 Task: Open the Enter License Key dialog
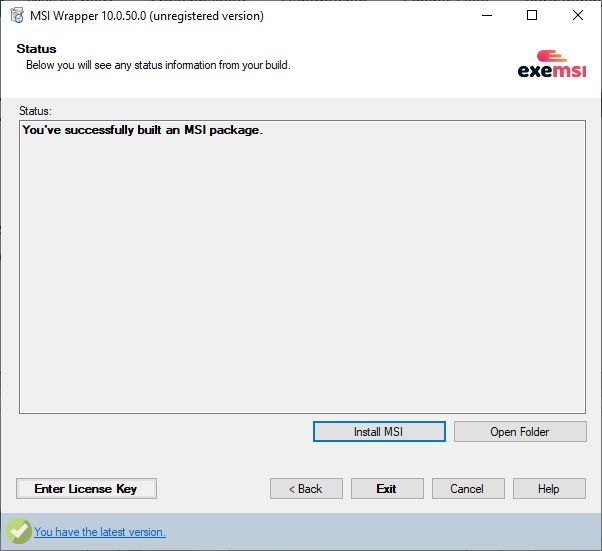click(86, 488)
